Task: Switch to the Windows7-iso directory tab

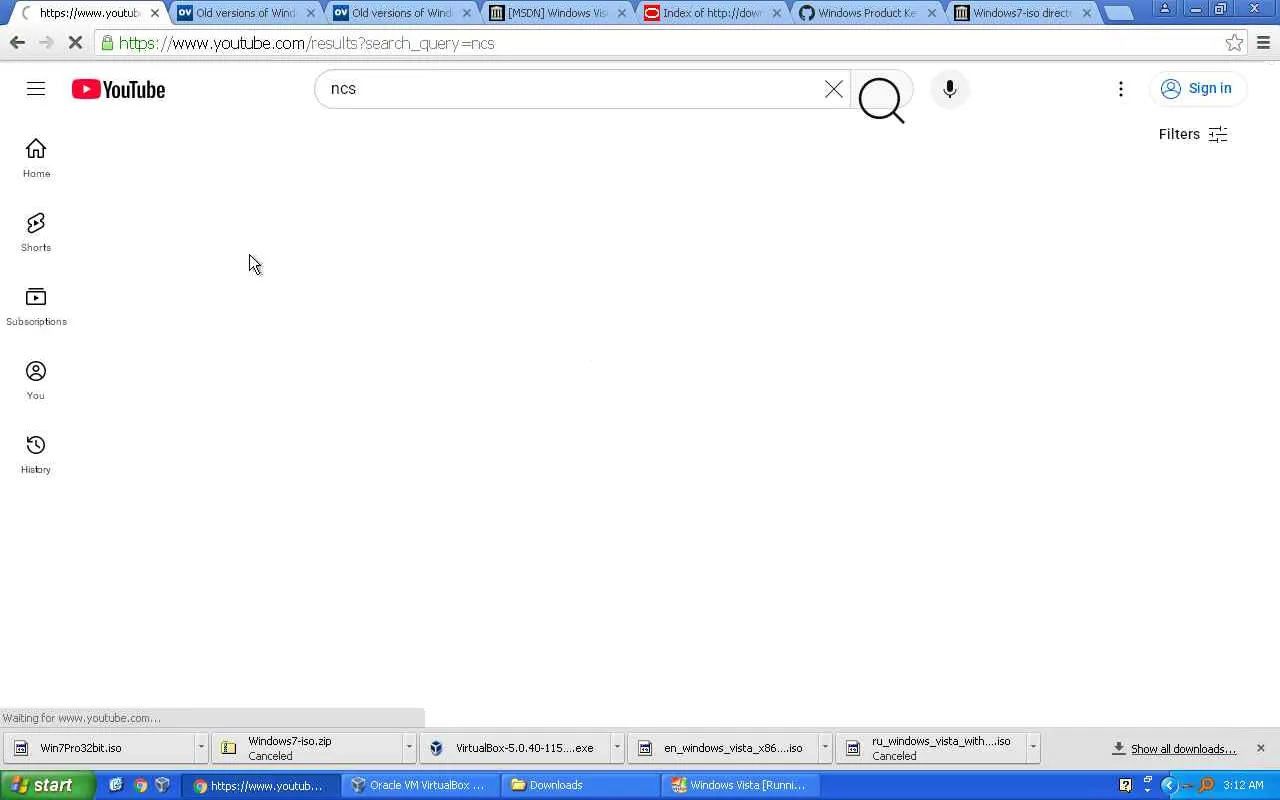Action: pyautogui.click(x=1022, y=13)
